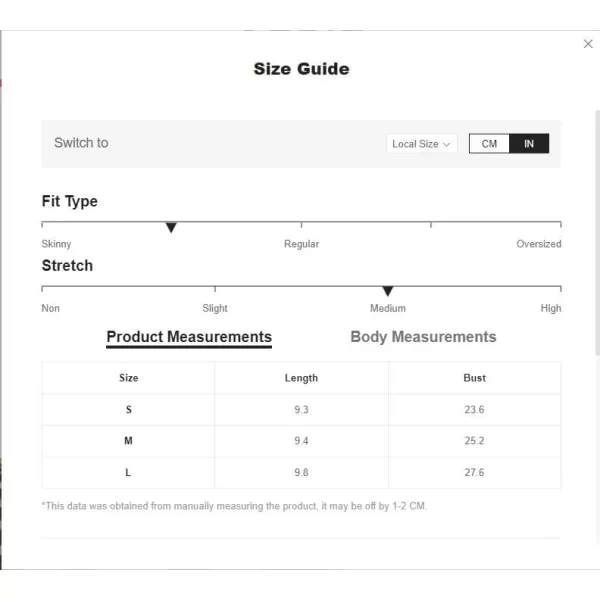The image size is (600, 600).
Task: Click the Regular fit label
Action: pos(301,244)
